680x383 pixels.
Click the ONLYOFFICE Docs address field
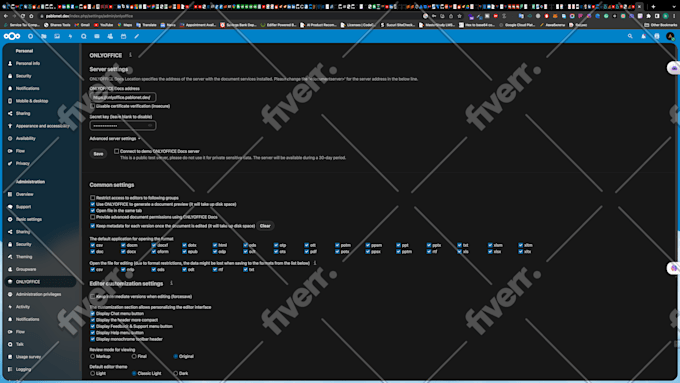(x=123, y=97)
